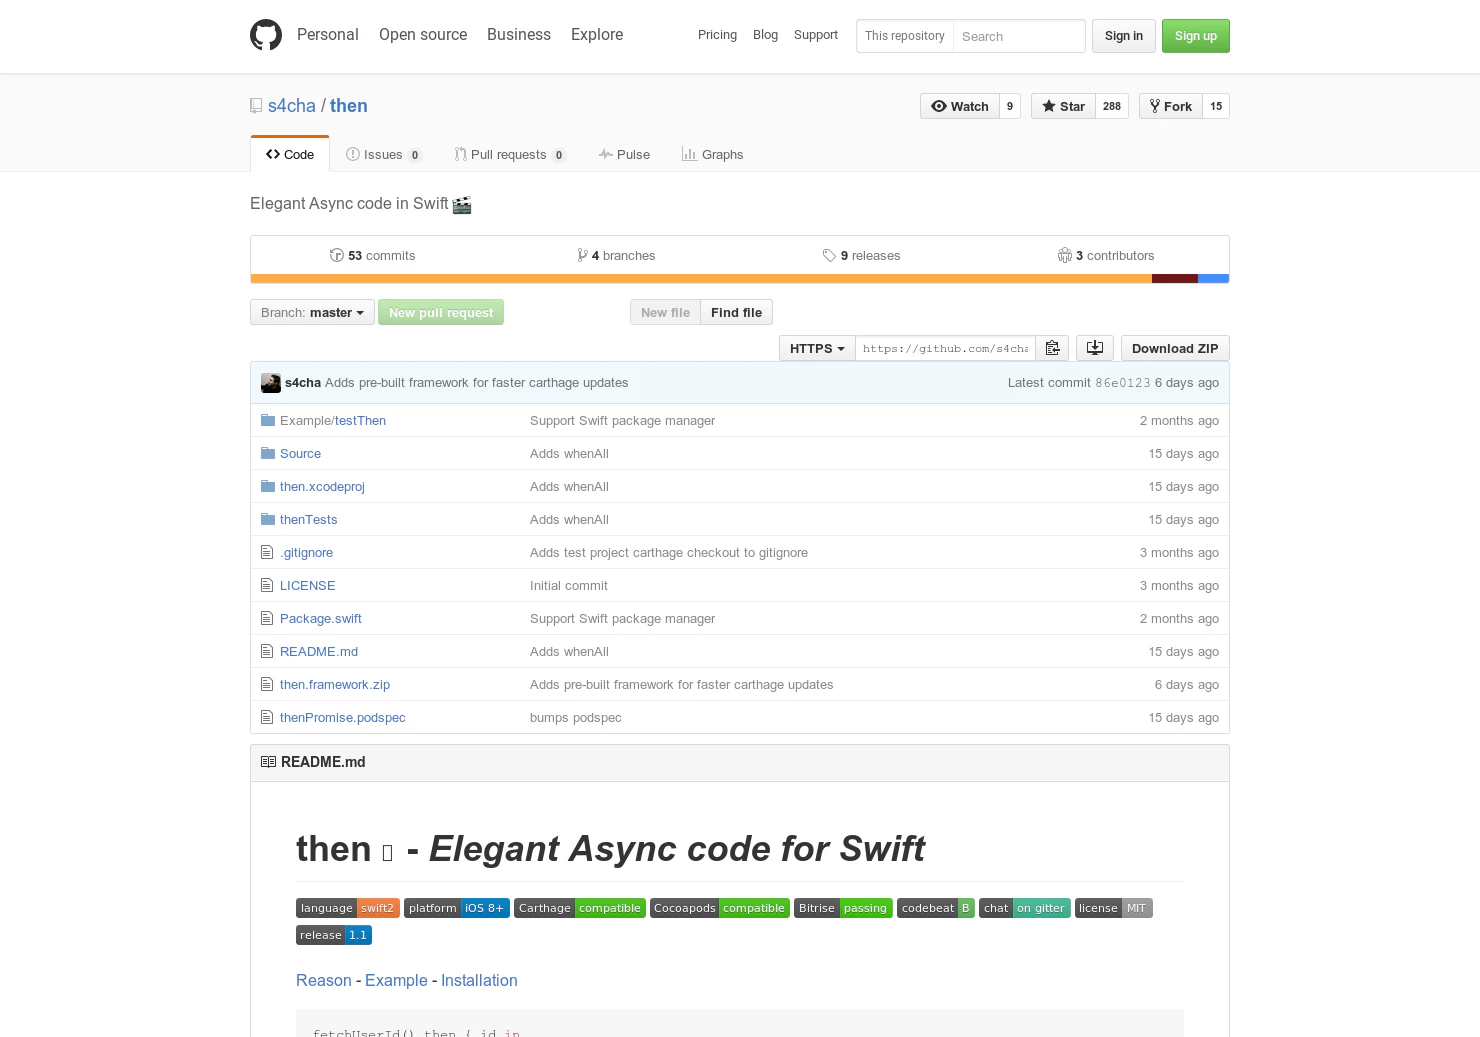This screenshot has height=1037, width=1480.
Task: Watch the repository
Action: pos(960,106)
